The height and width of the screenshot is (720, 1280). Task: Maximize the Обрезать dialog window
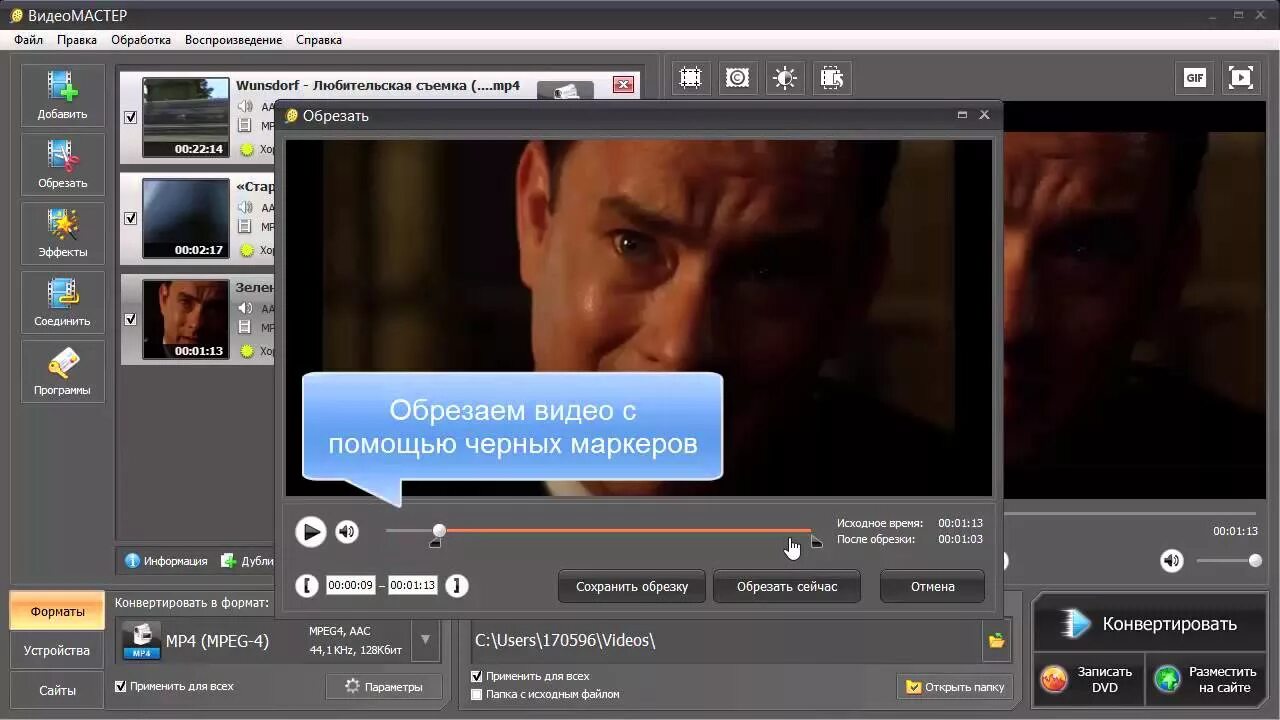(x=962, y=115)
